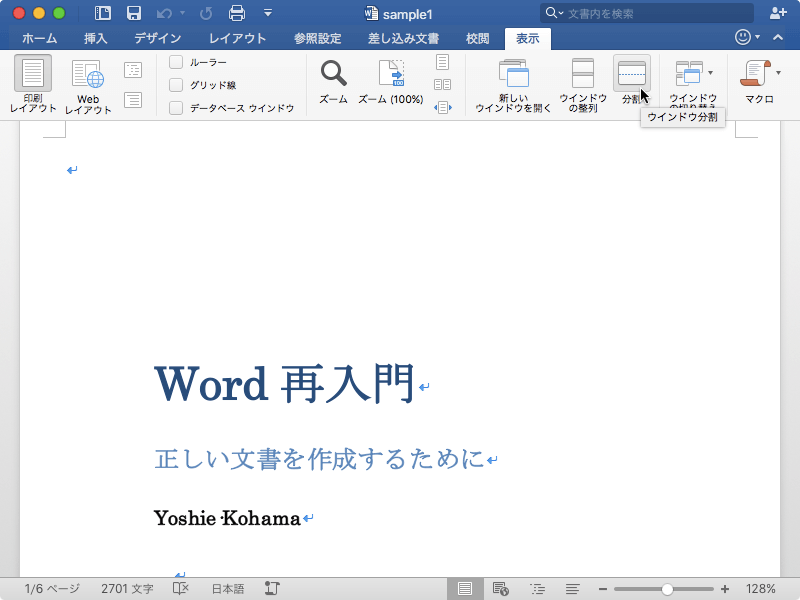800x600 pixels.
Task: Check the Database Window option
Action: [x=176, y=108]
